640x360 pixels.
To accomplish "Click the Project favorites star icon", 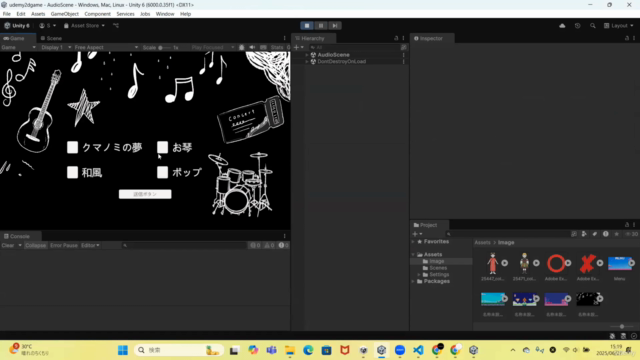I will [617, 234].
